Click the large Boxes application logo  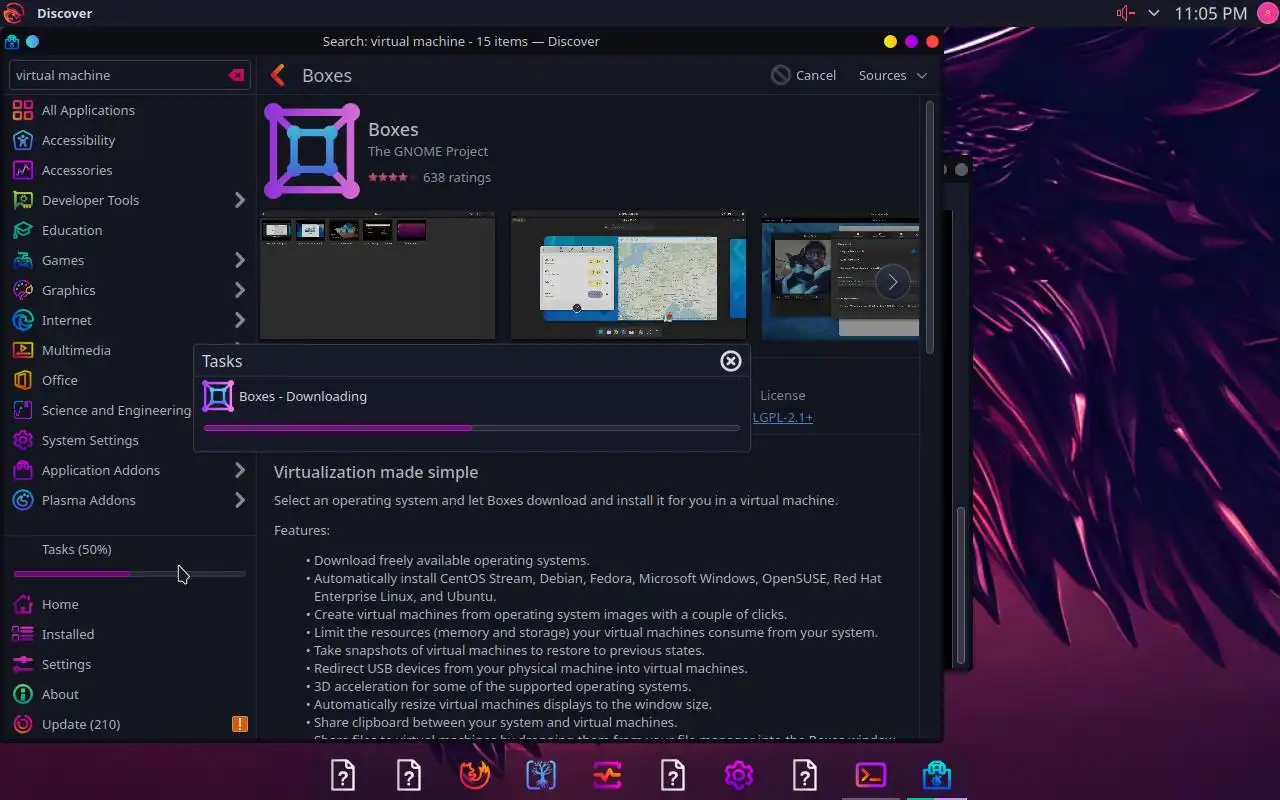pyautogui.click(x=312, y=151)
